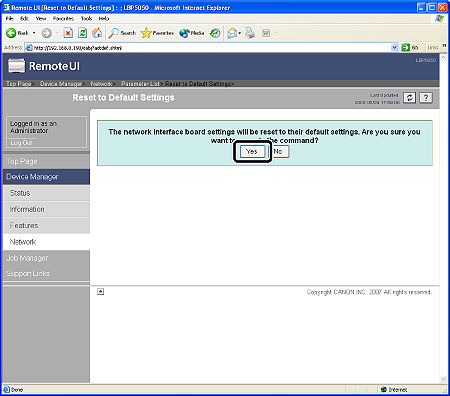Click the browser Refresh toolbar icon
Viewport: 450px width, 396px height.
click(x=82, y=33)
